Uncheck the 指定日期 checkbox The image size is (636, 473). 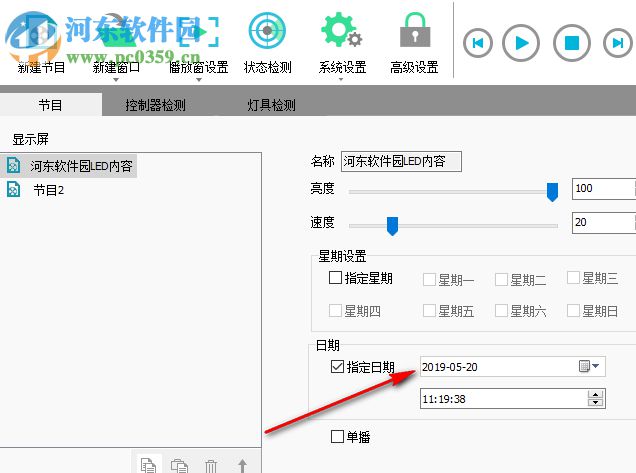pos(337,367)
